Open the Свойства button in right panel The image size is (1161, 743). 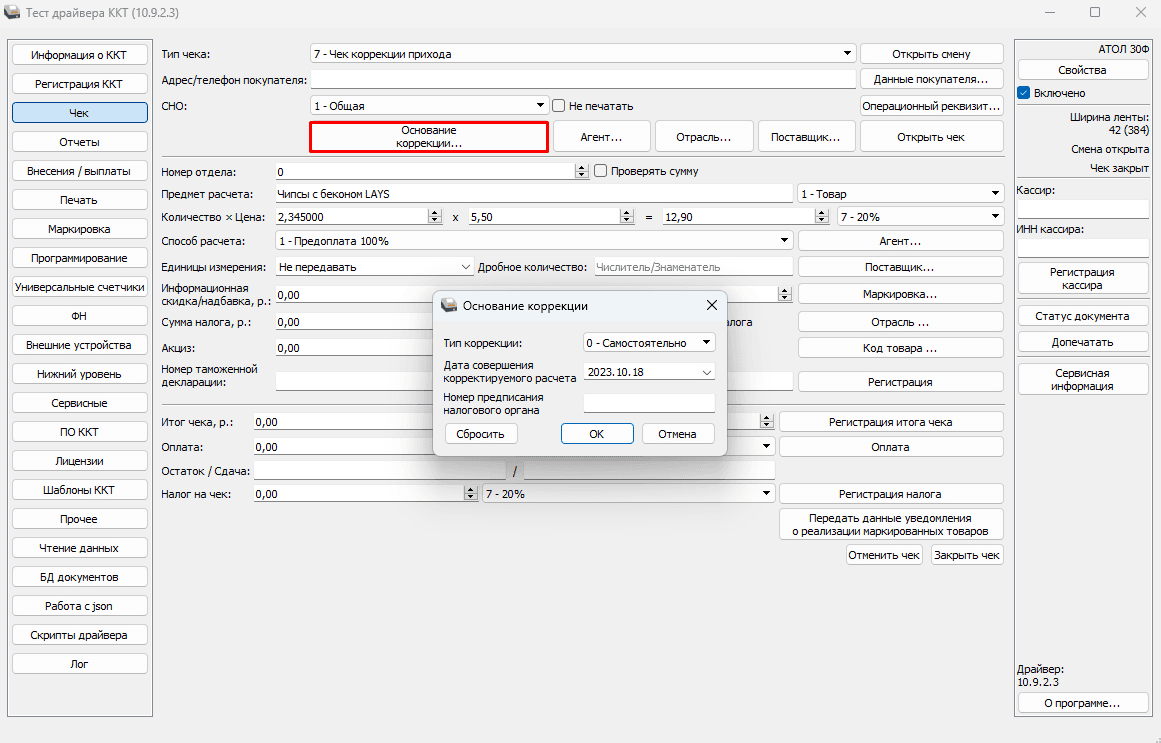point(1082,70)
